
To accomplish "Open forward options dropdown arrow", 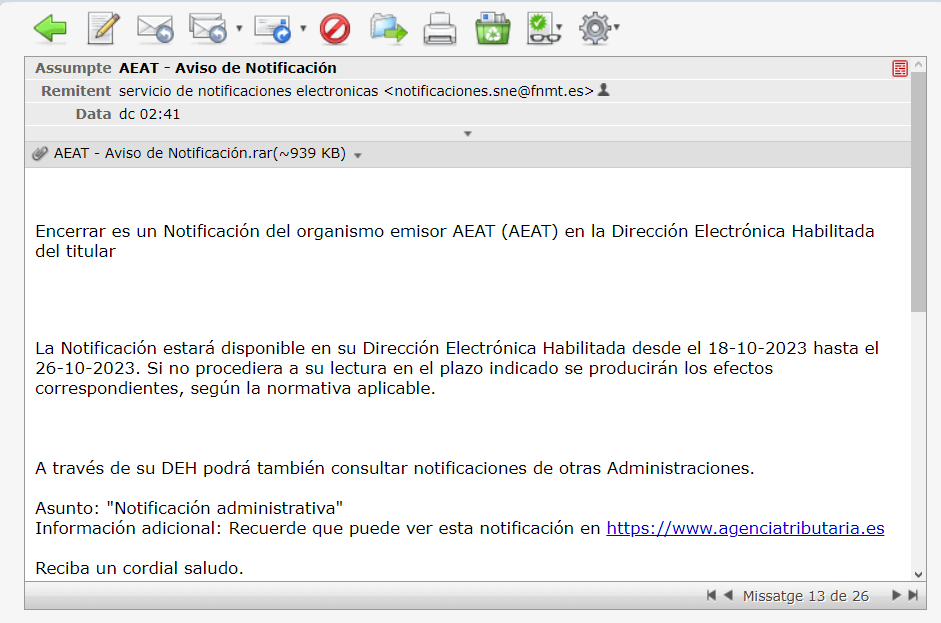I will pyautogui.click(x=303, y=28).
